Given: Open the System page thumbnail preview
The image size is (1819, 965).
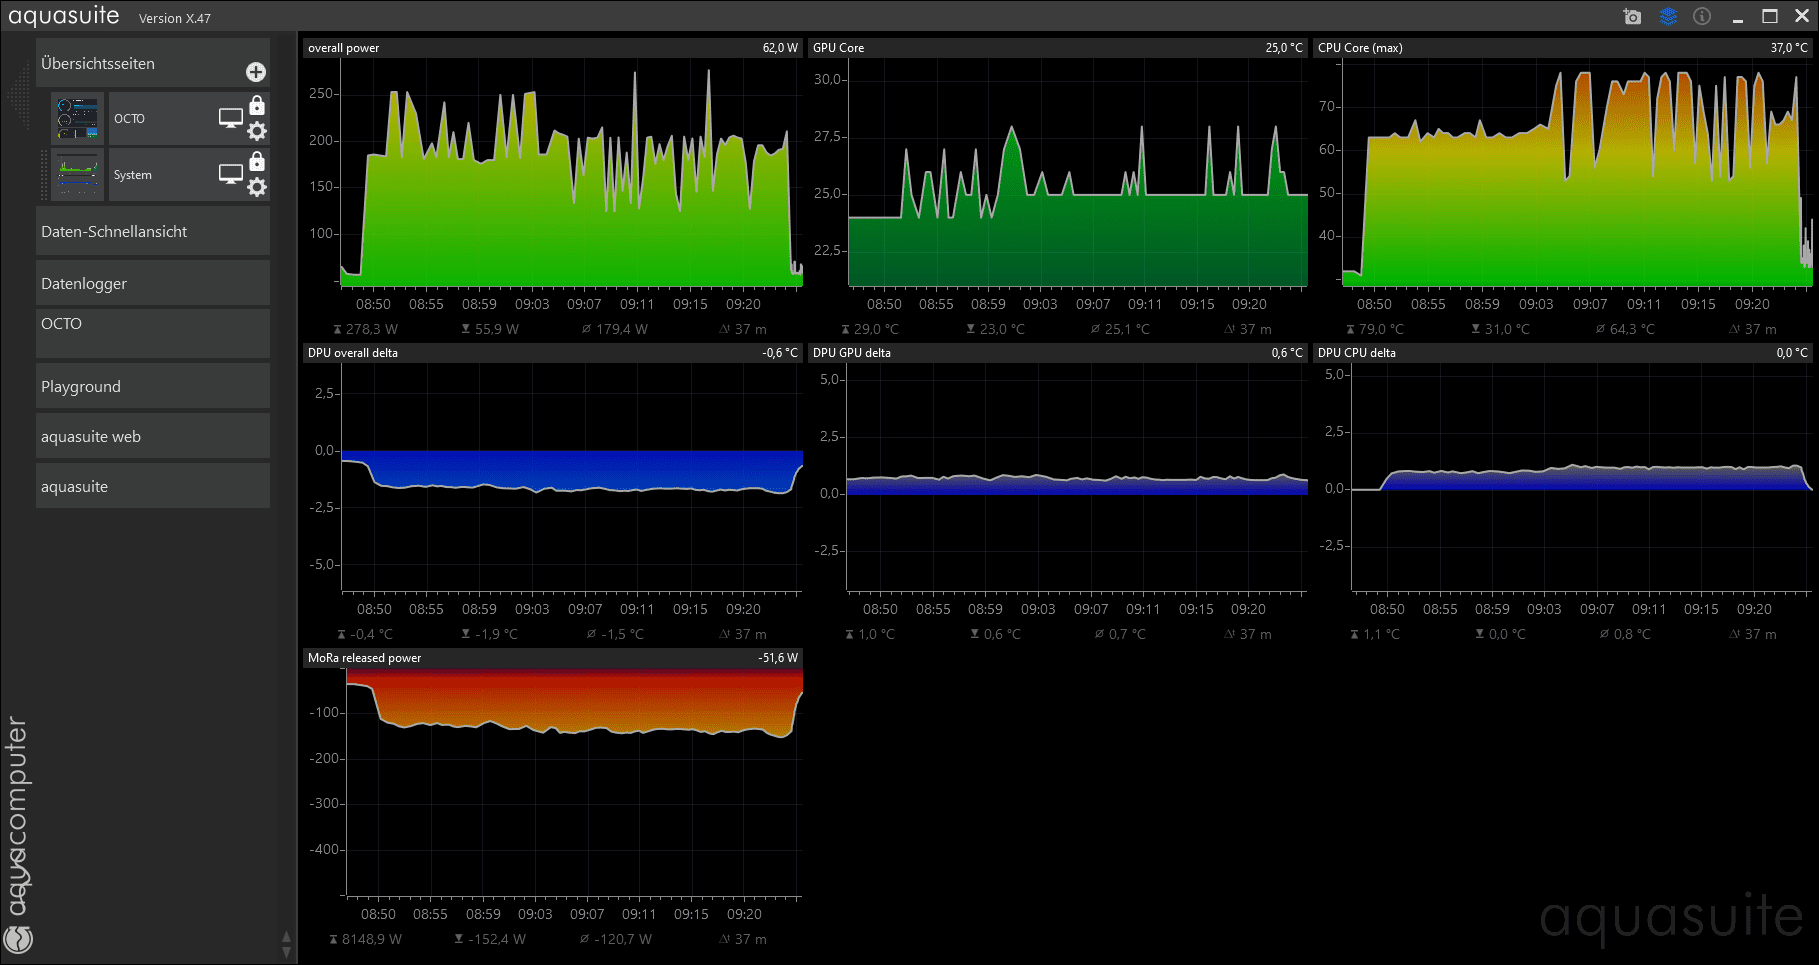Looking at the screenshot, I should (x=78, y=174).
